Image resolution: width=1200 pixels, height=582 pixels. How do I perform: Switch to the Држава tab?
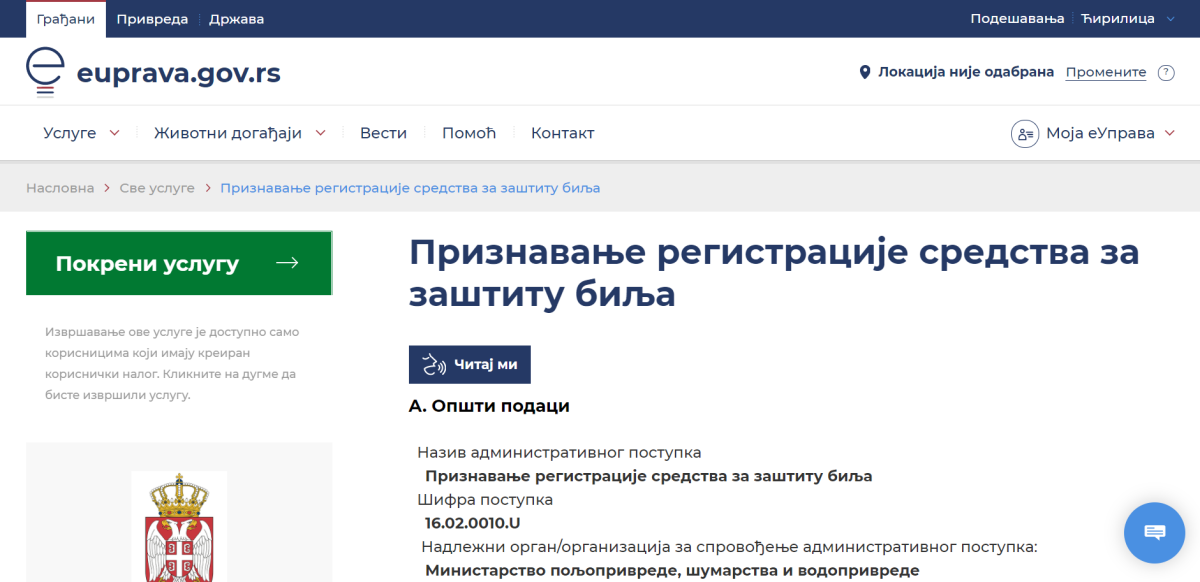pyautogui.click(x=237, y=18)
